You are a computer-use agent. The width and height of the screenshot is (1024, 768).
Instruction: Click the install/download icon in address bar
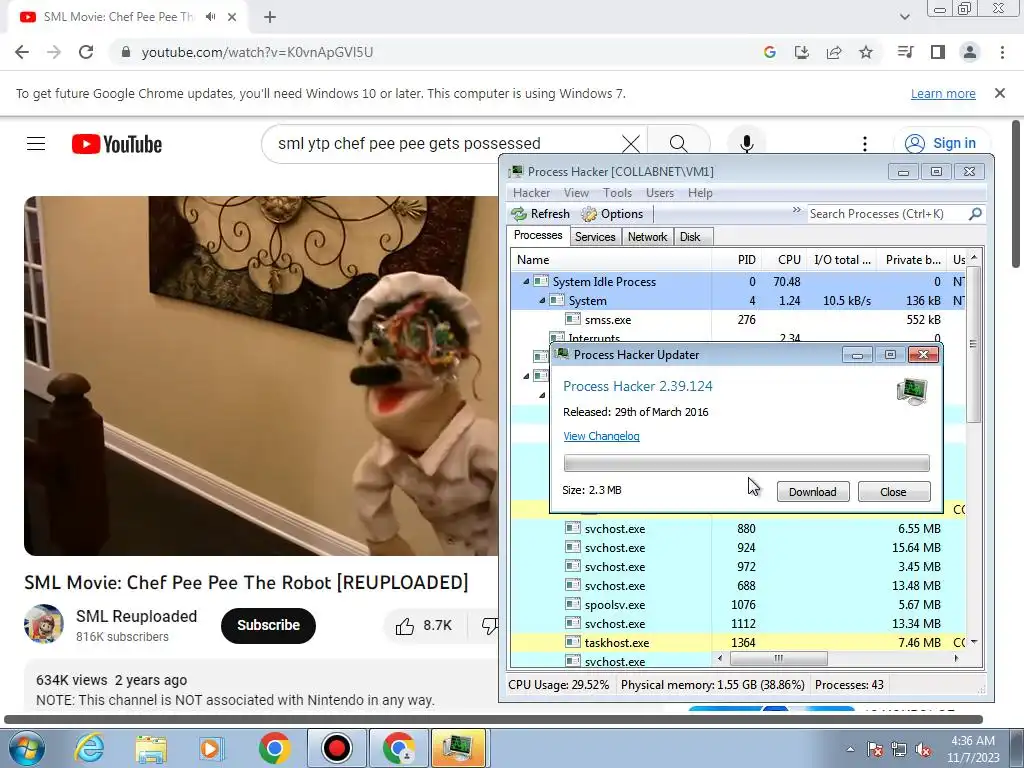[x=802, y=52]
